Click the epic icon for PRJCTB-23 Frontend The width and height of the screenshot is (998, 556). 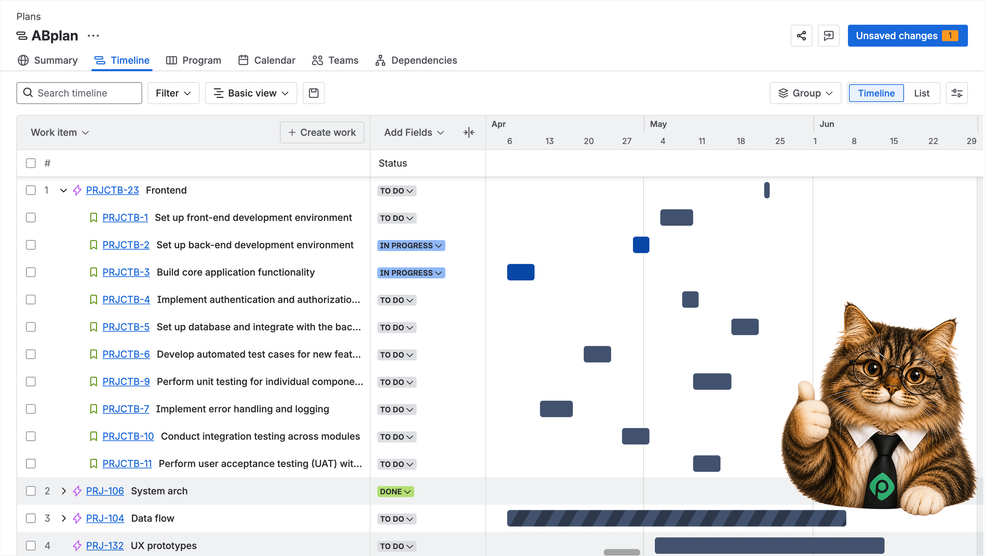(x=78, y=190)
